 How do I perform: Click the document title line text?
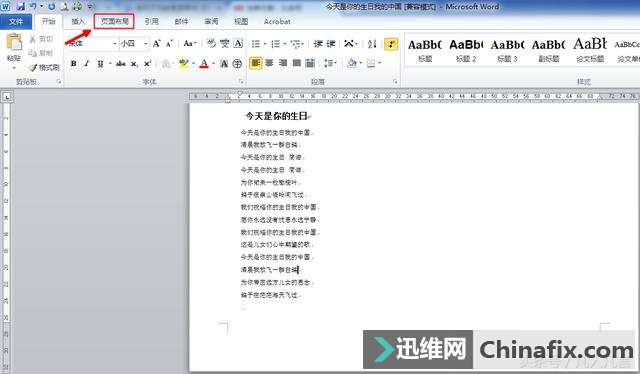277,116
